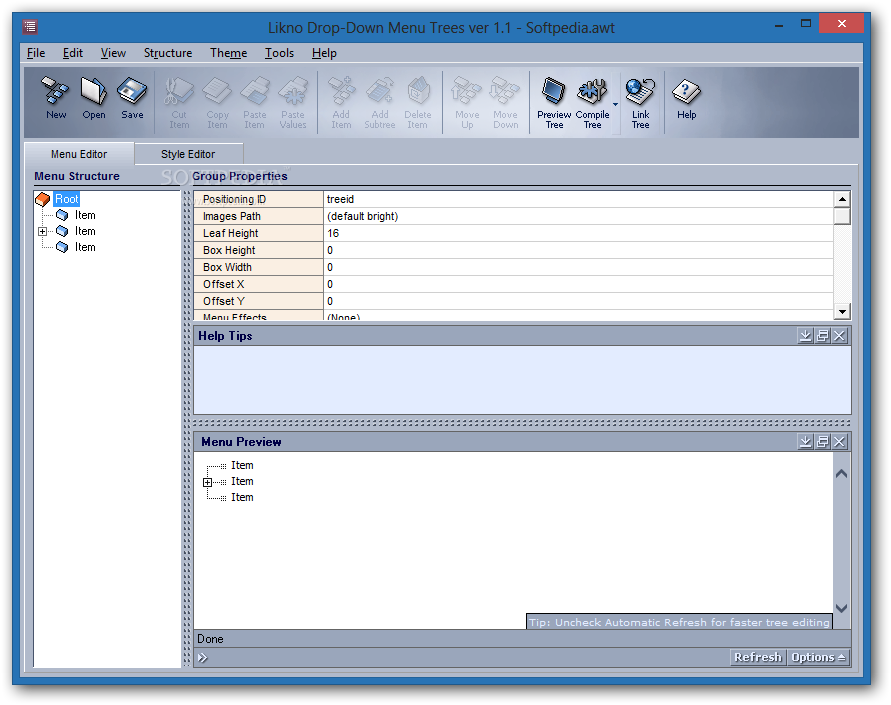Select the first Item under Root
Viewport: 891px width, 705px height.
85,215
